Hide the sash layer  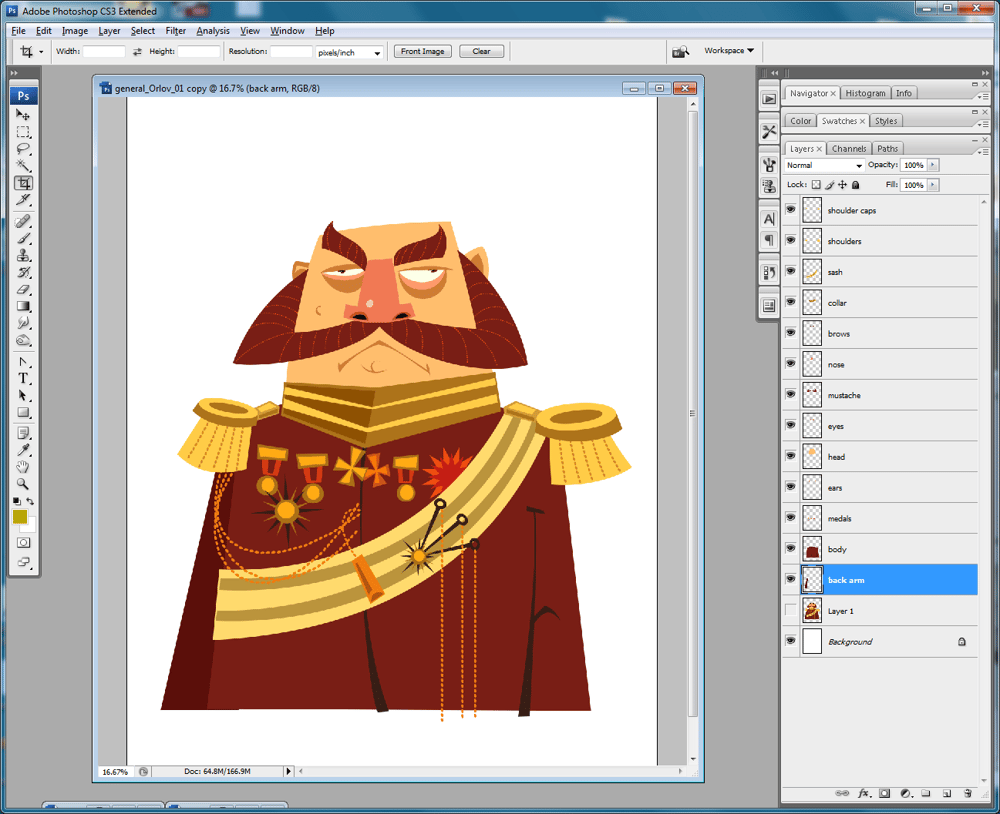pyautogui.click(x=791, y=272)
